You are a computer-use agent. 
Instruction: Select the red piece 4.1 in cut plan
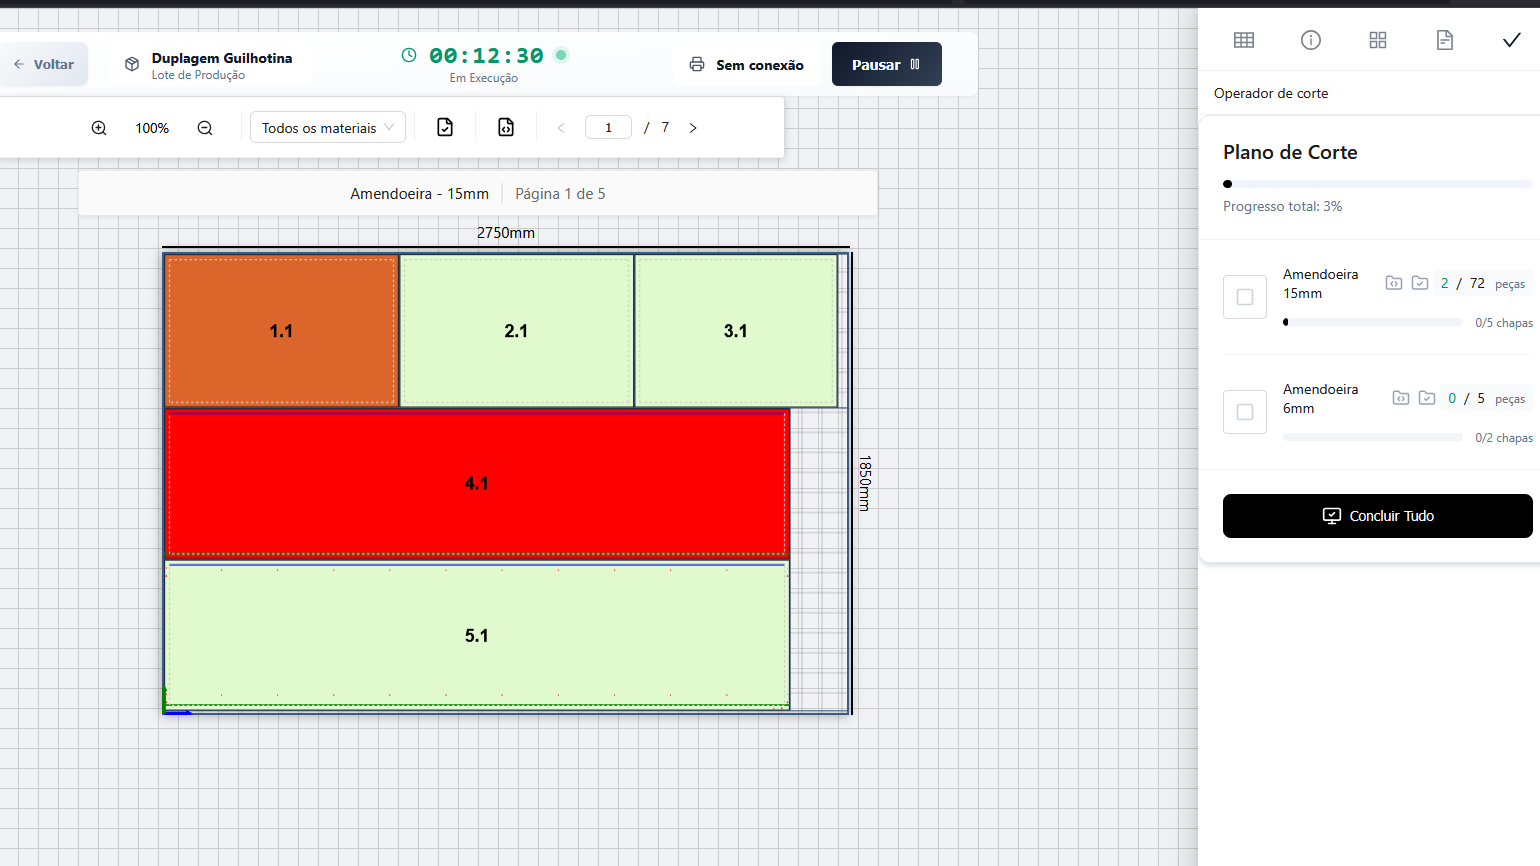pyautogui.click(x=477, y=483)
